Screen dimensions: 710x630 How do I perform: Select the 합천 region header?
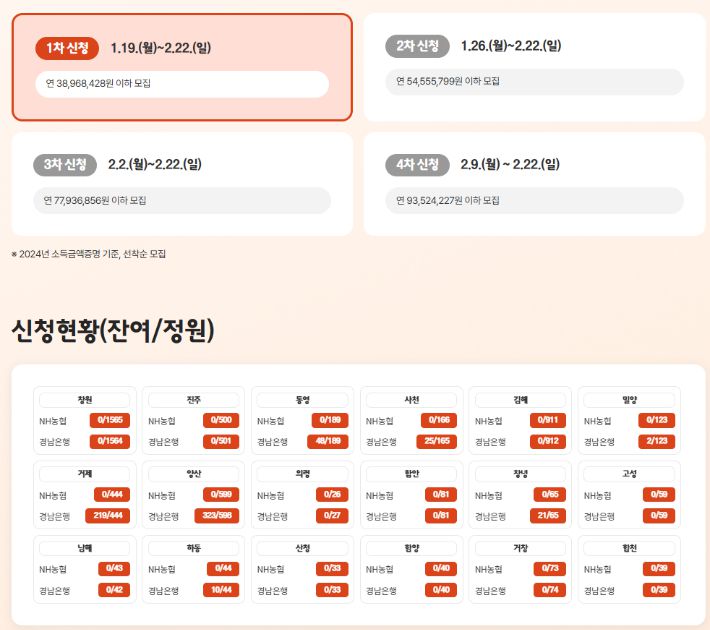click(x=630, y=548)
